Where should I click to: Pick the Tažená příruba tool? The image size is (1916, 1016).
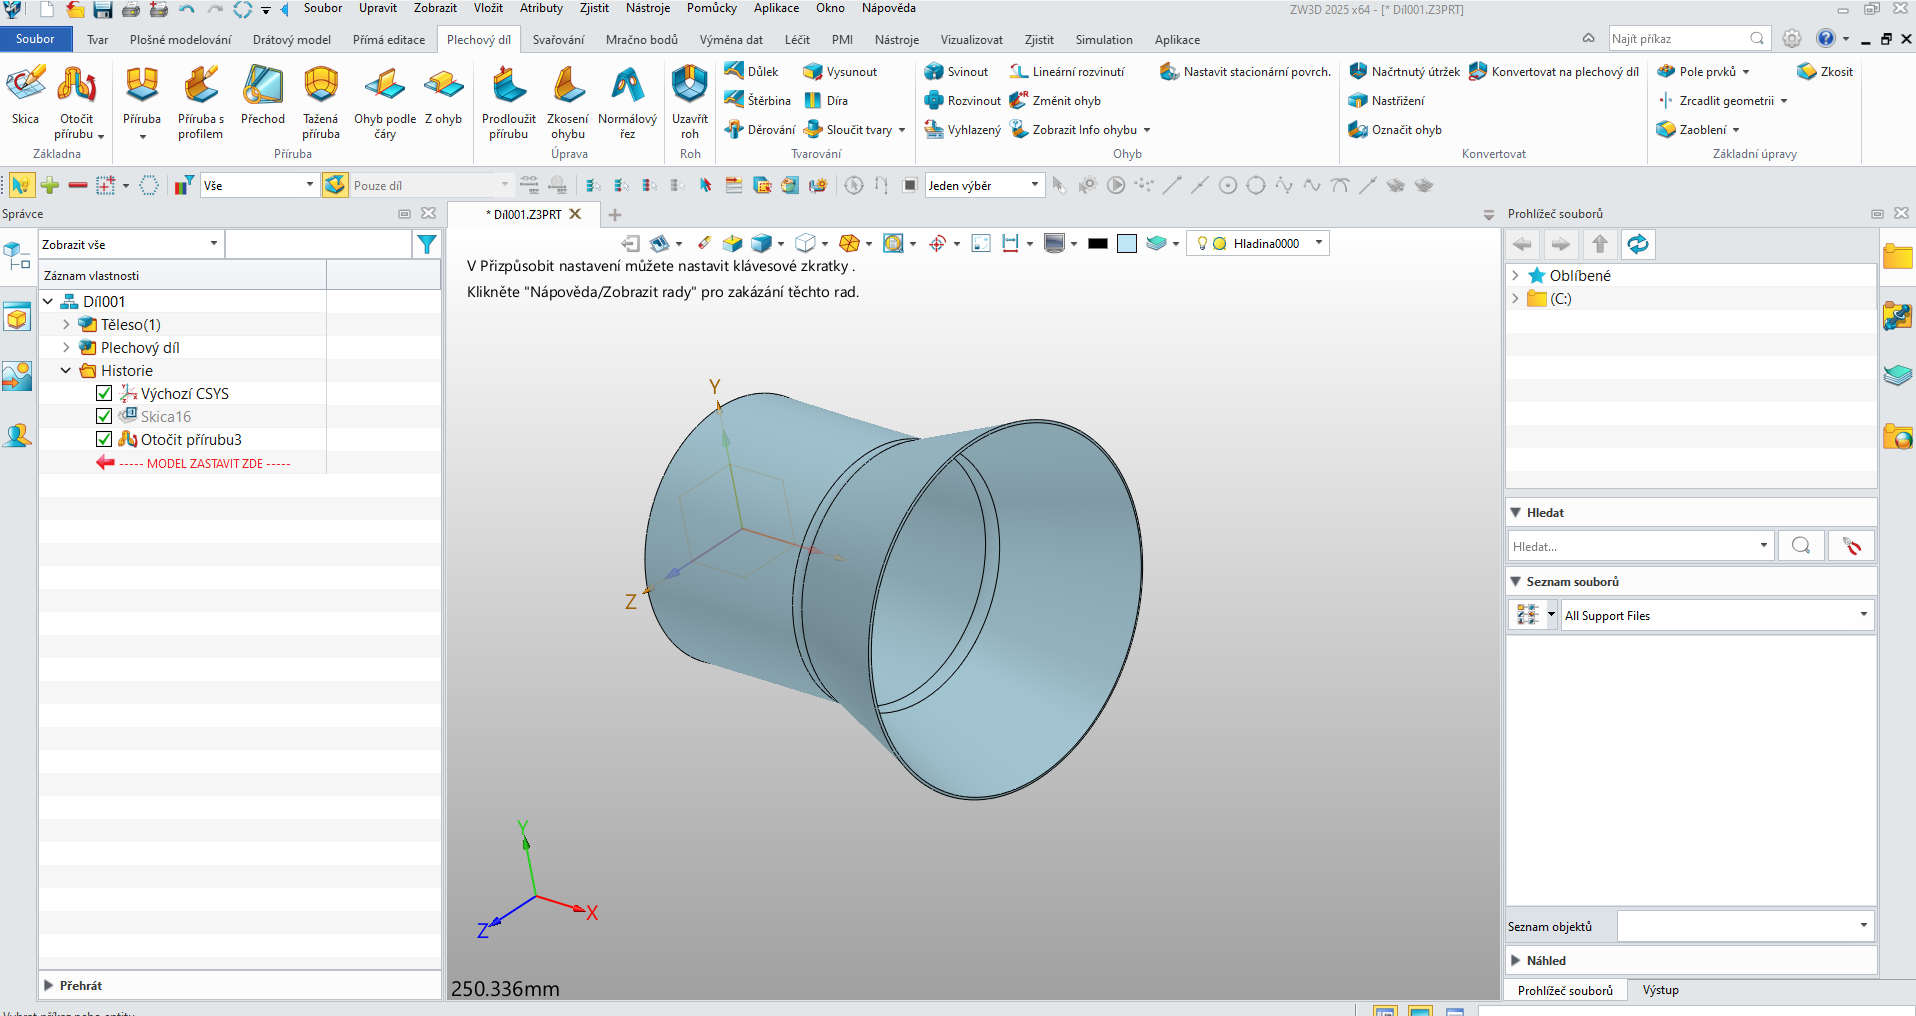(321, 102)
